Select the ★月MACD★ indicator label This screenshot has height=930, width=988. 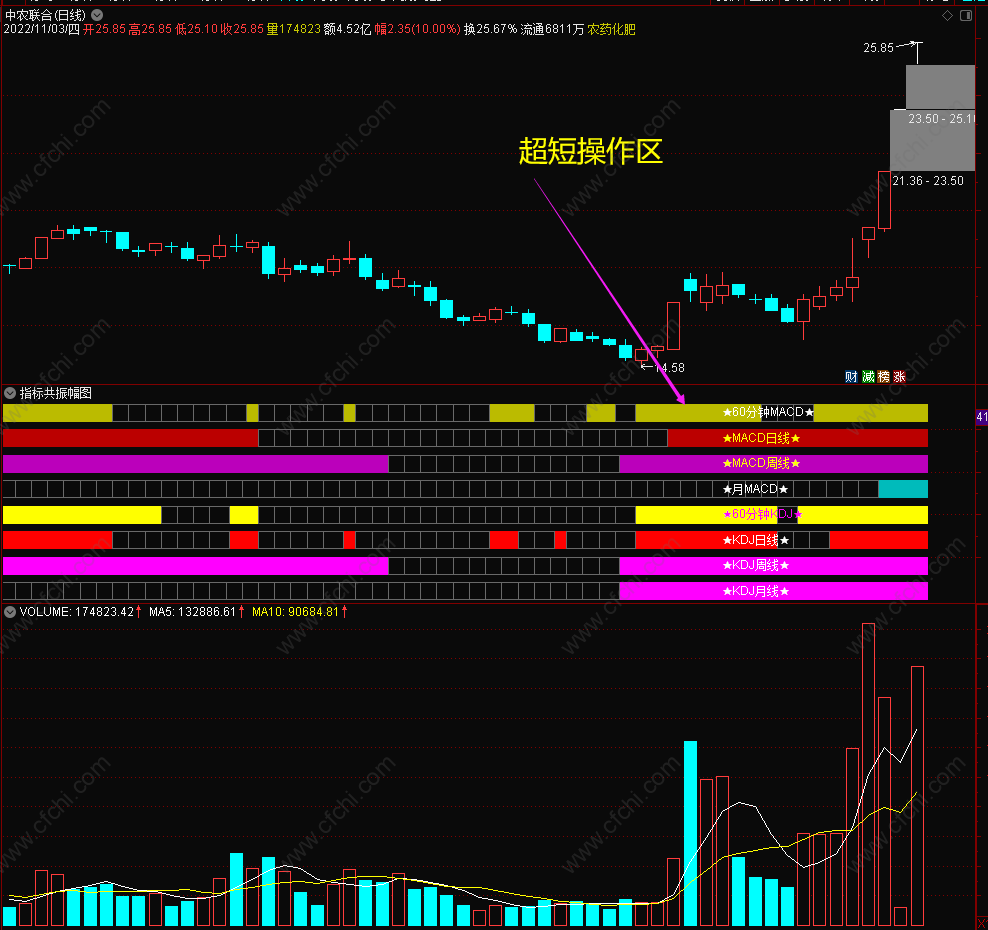point(755,489)
